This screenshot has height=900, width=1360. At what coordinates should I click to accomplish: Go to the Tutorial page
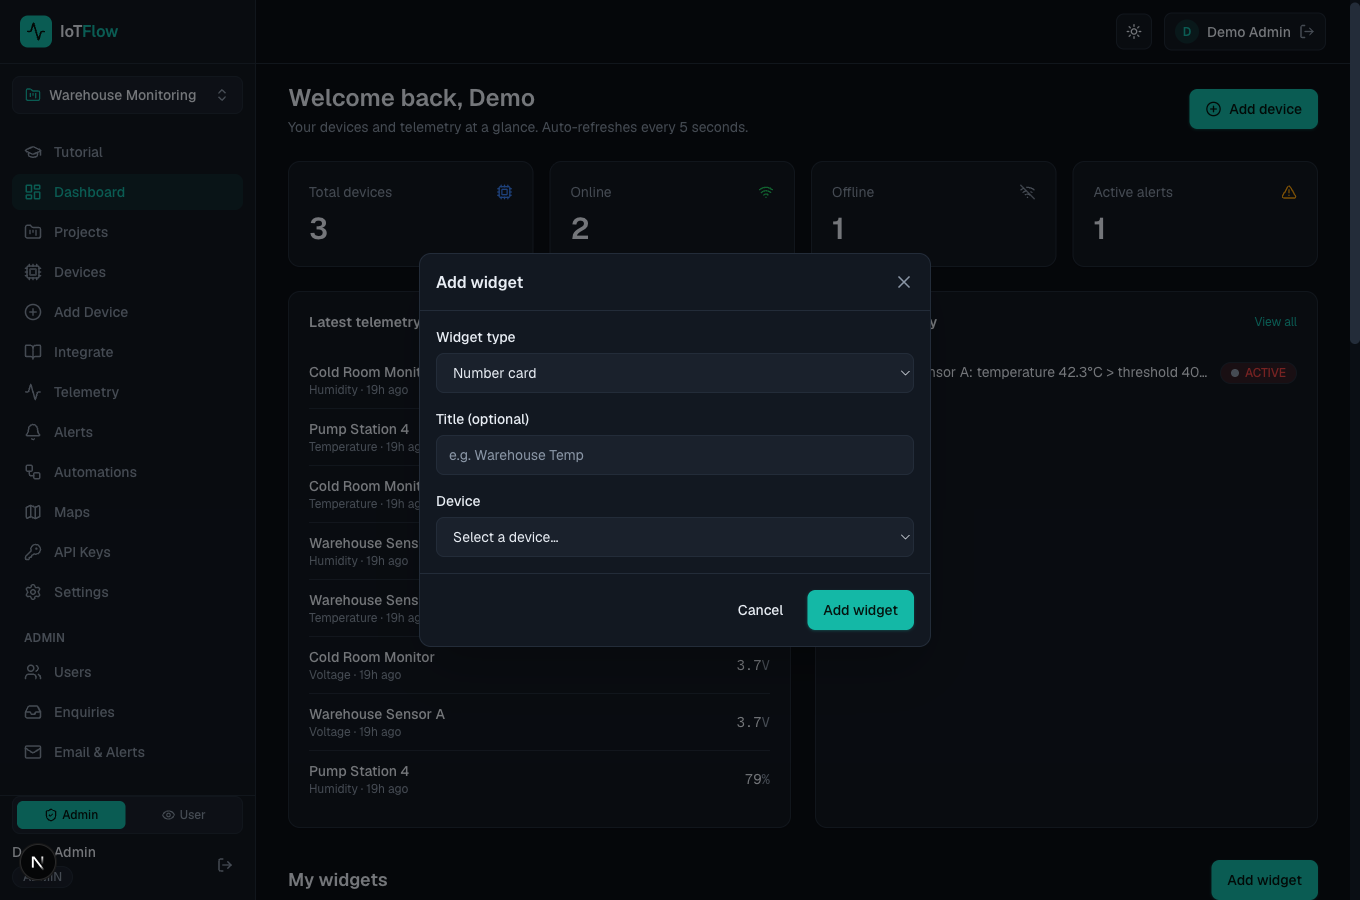[127, 152]
